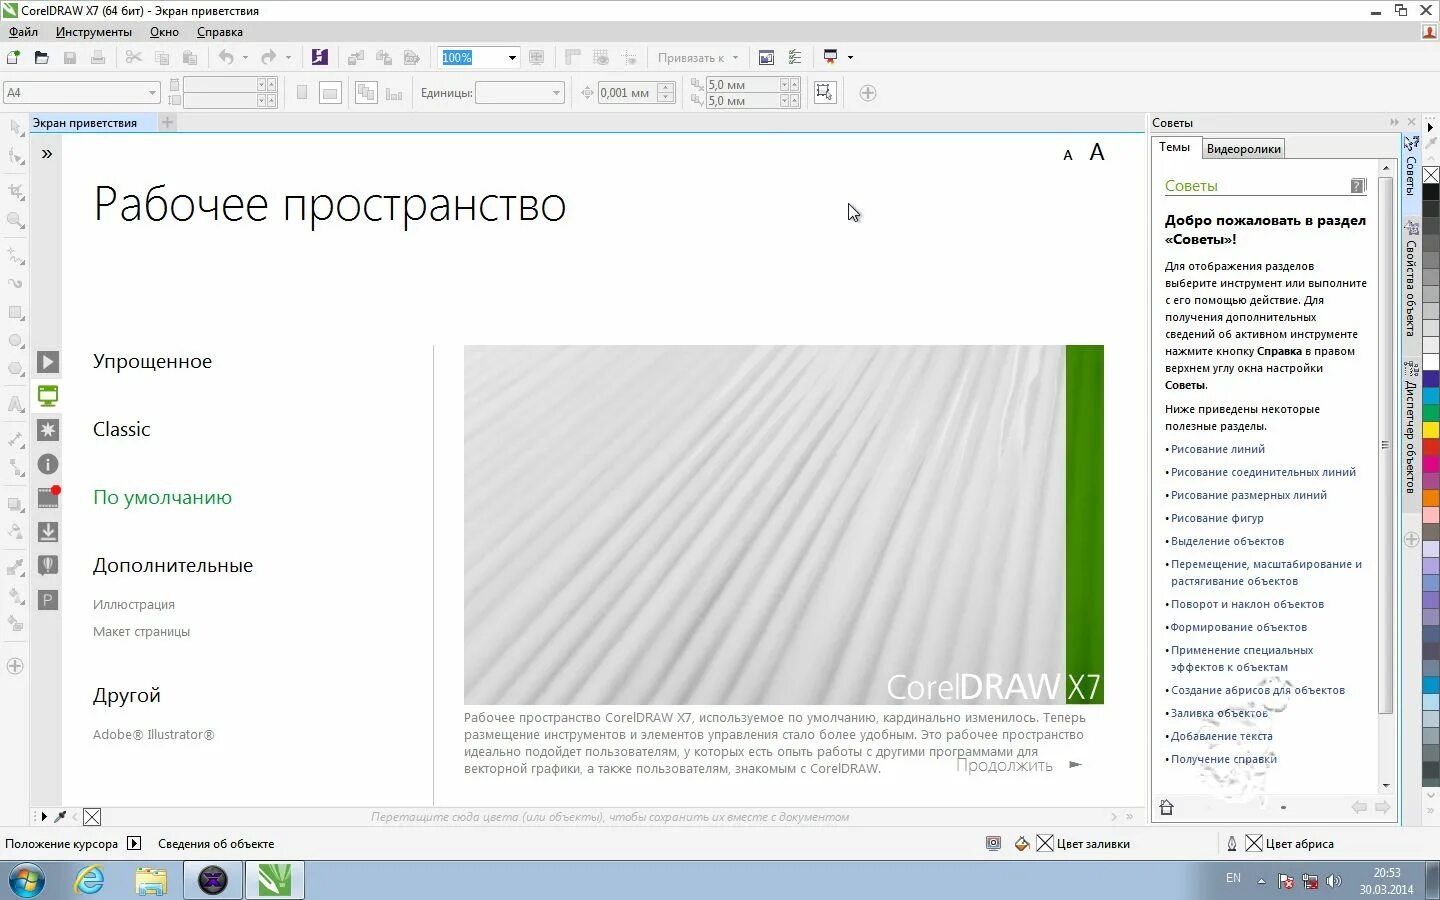This screenshot has height=900, width=1440.
Task: Open the Инструменты menu
Action: (x=94, y=32)
